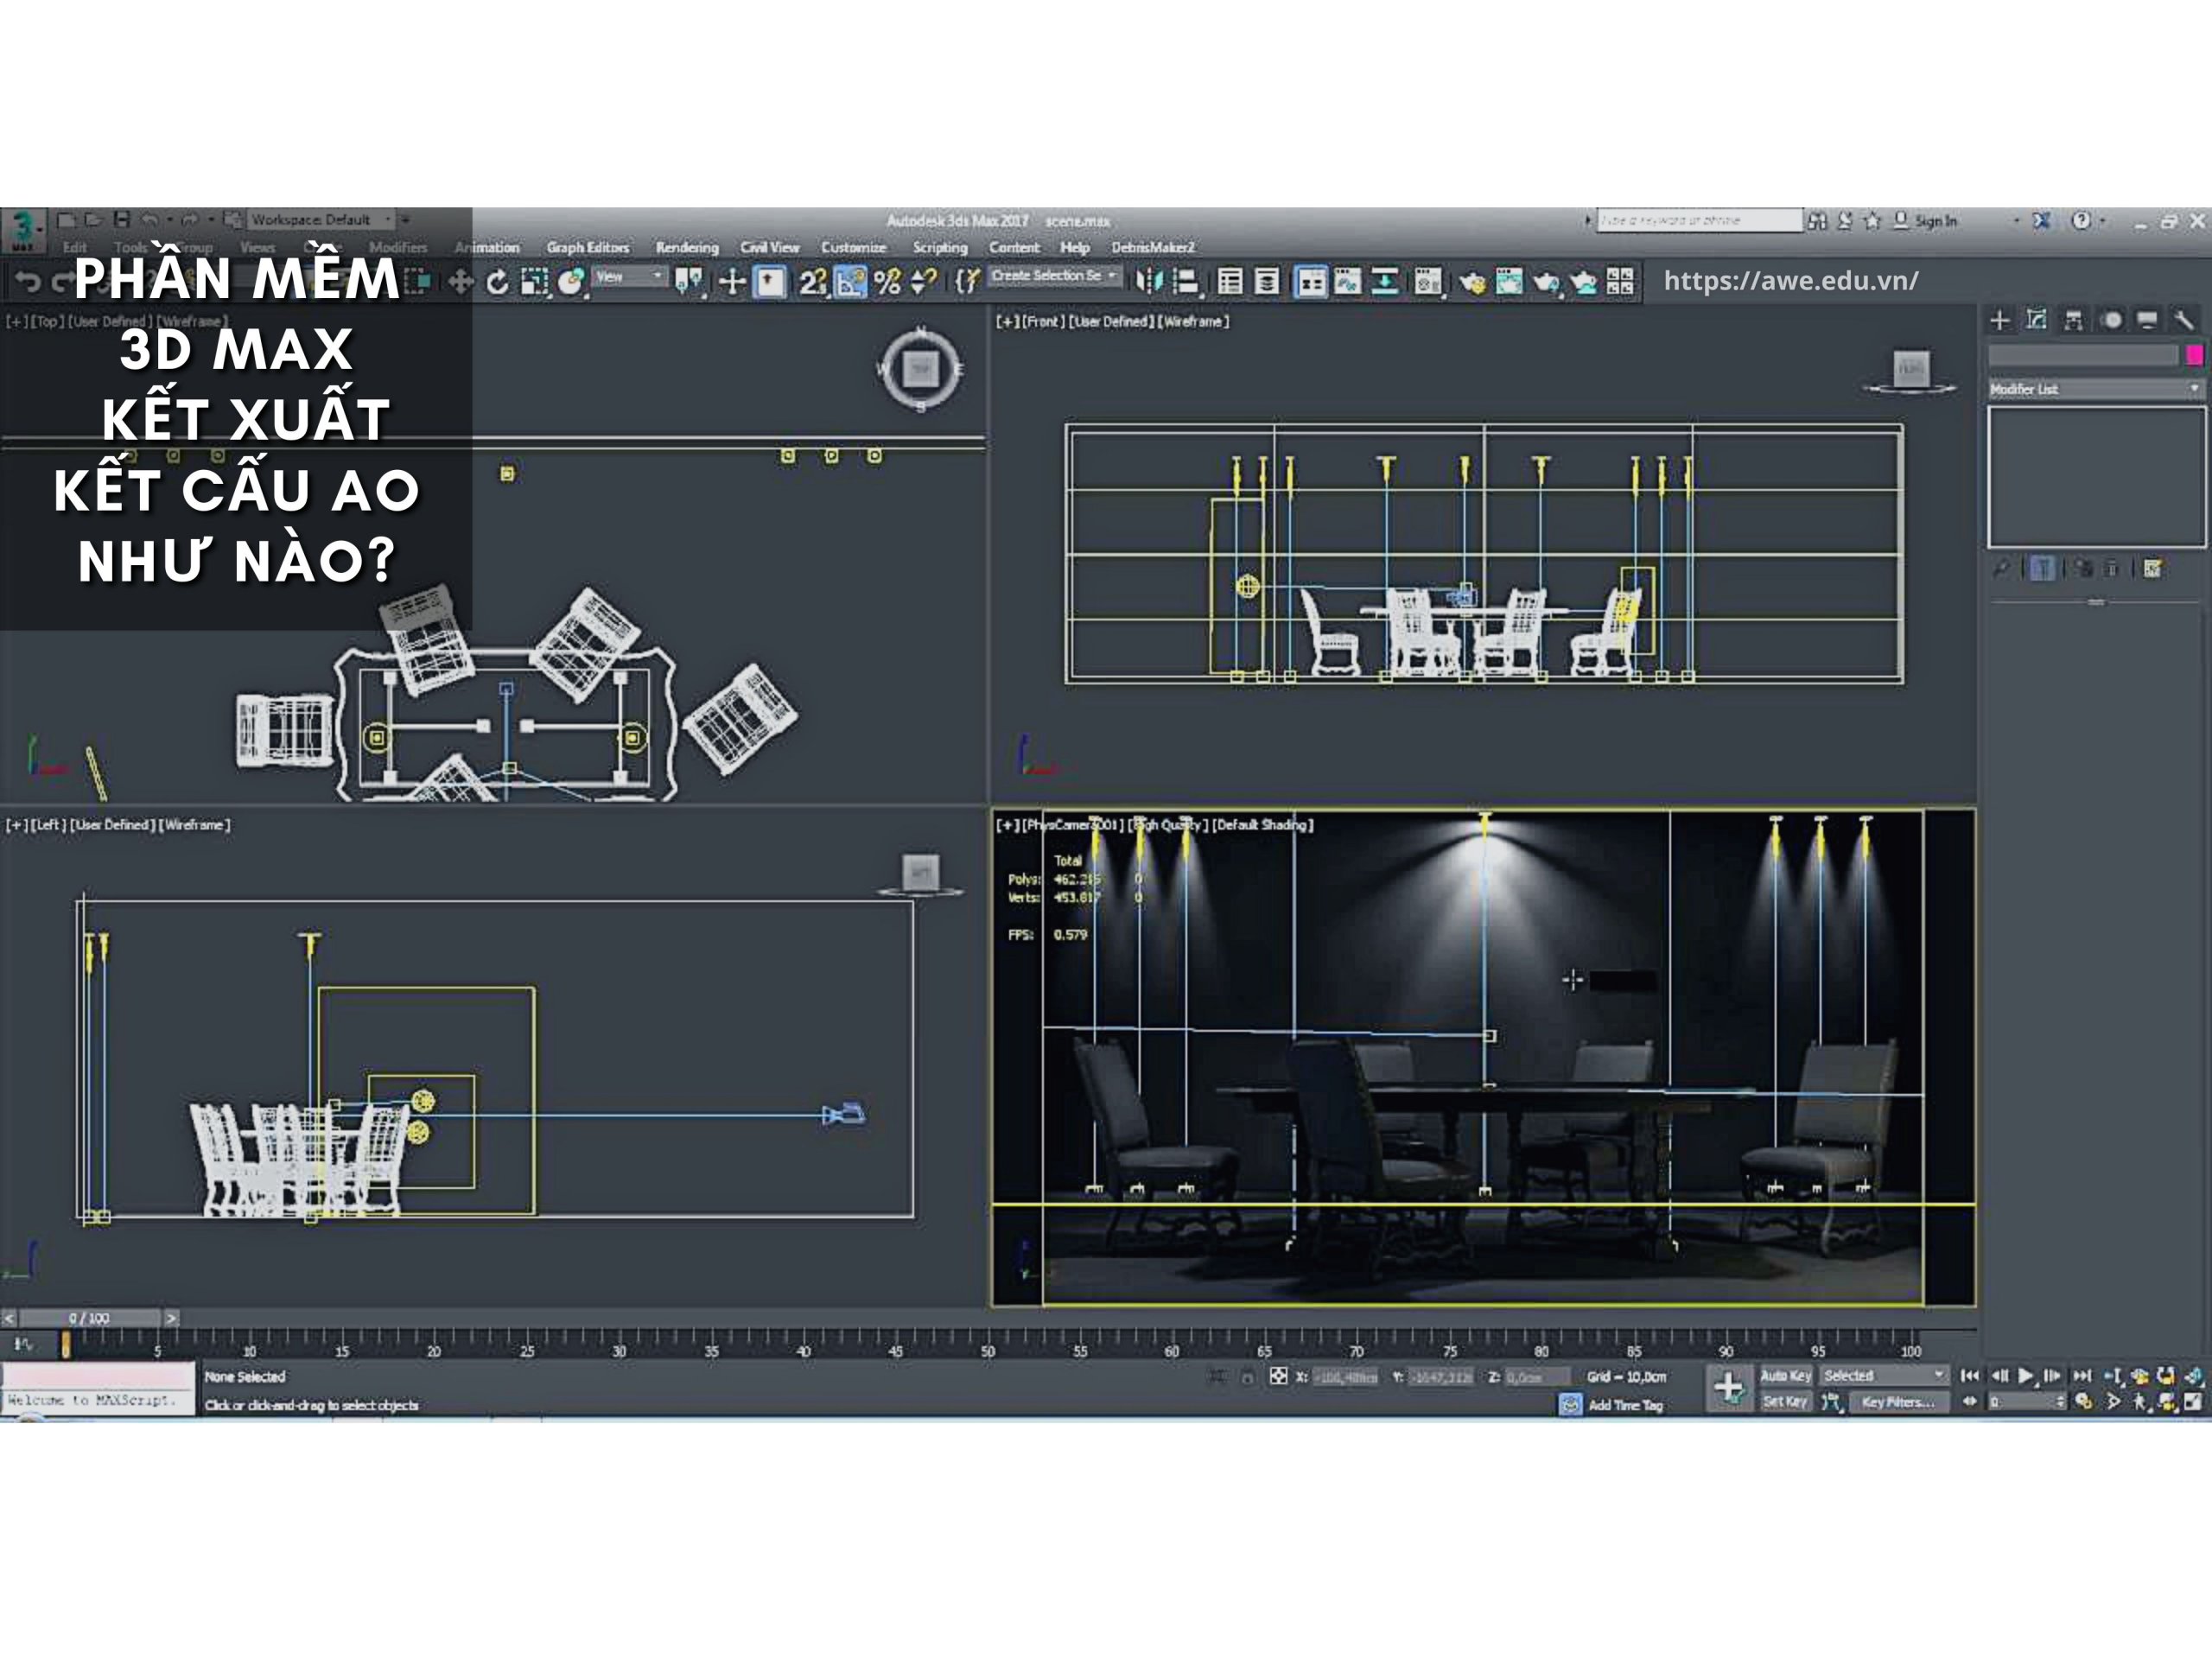Click the Align tool icon
This screenshot has height=1659, width=2212.
point(1186,282)
